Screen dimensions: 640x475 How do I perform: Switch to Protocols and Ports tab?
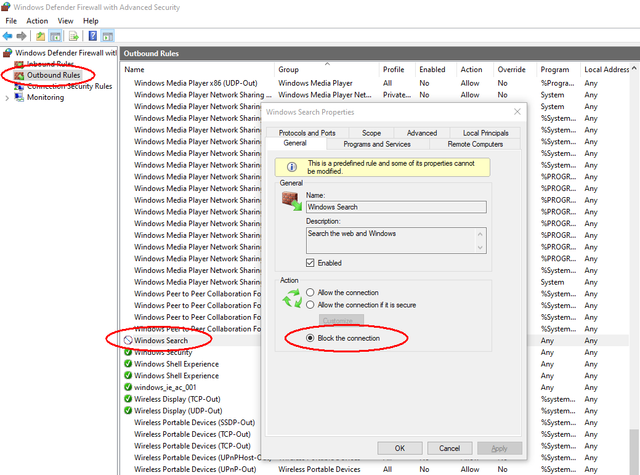[x=307, y=133]
